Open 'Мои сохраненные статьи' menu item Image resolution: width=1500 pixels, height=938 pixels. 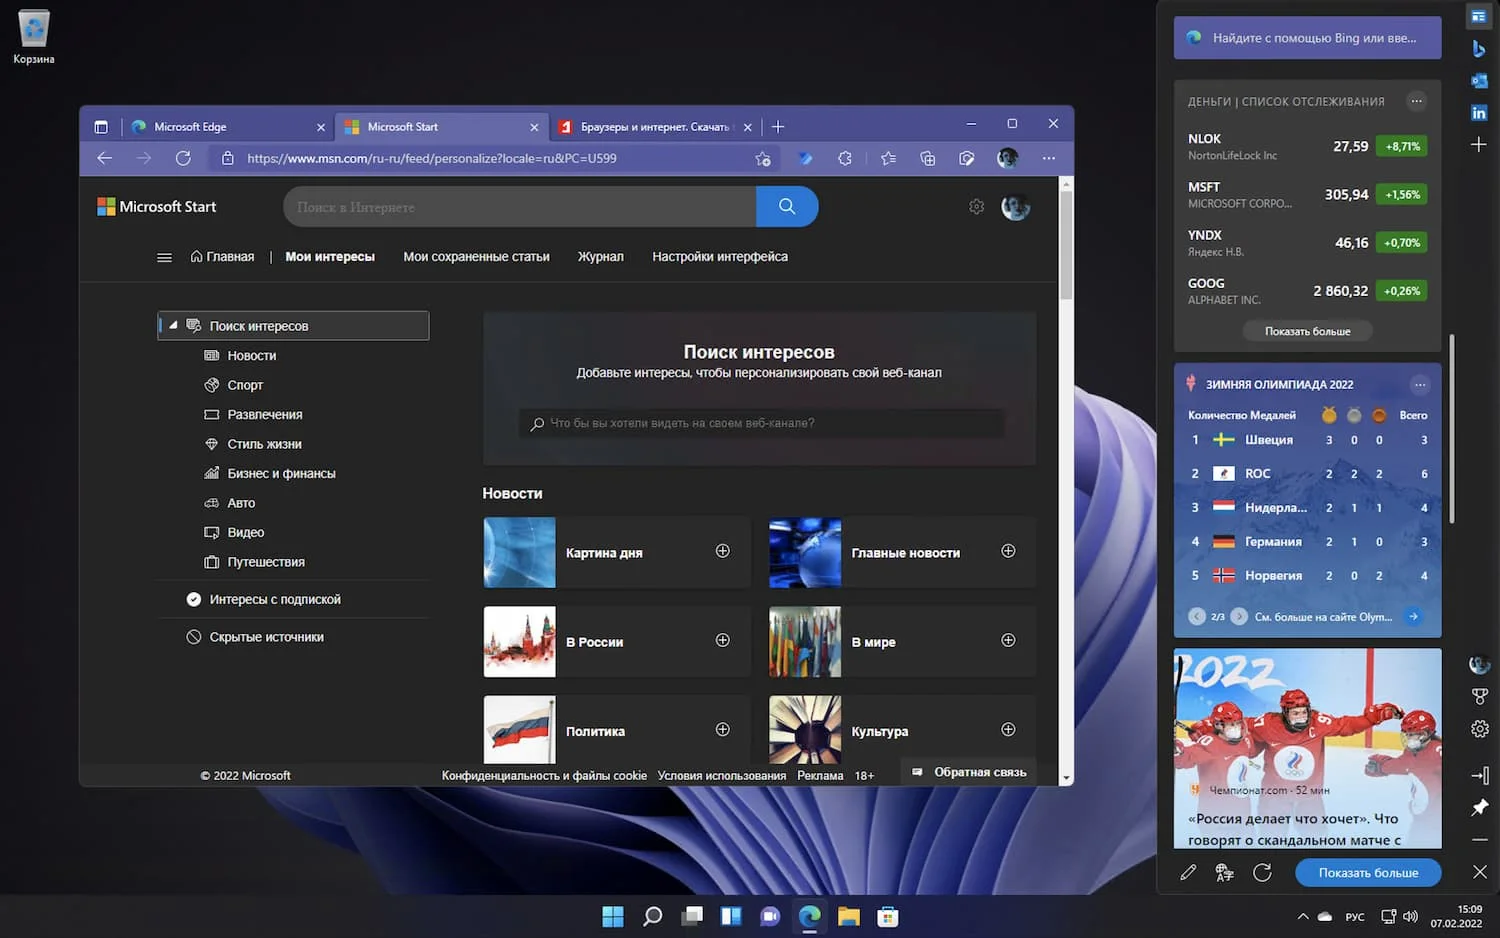tap(476, 257)
